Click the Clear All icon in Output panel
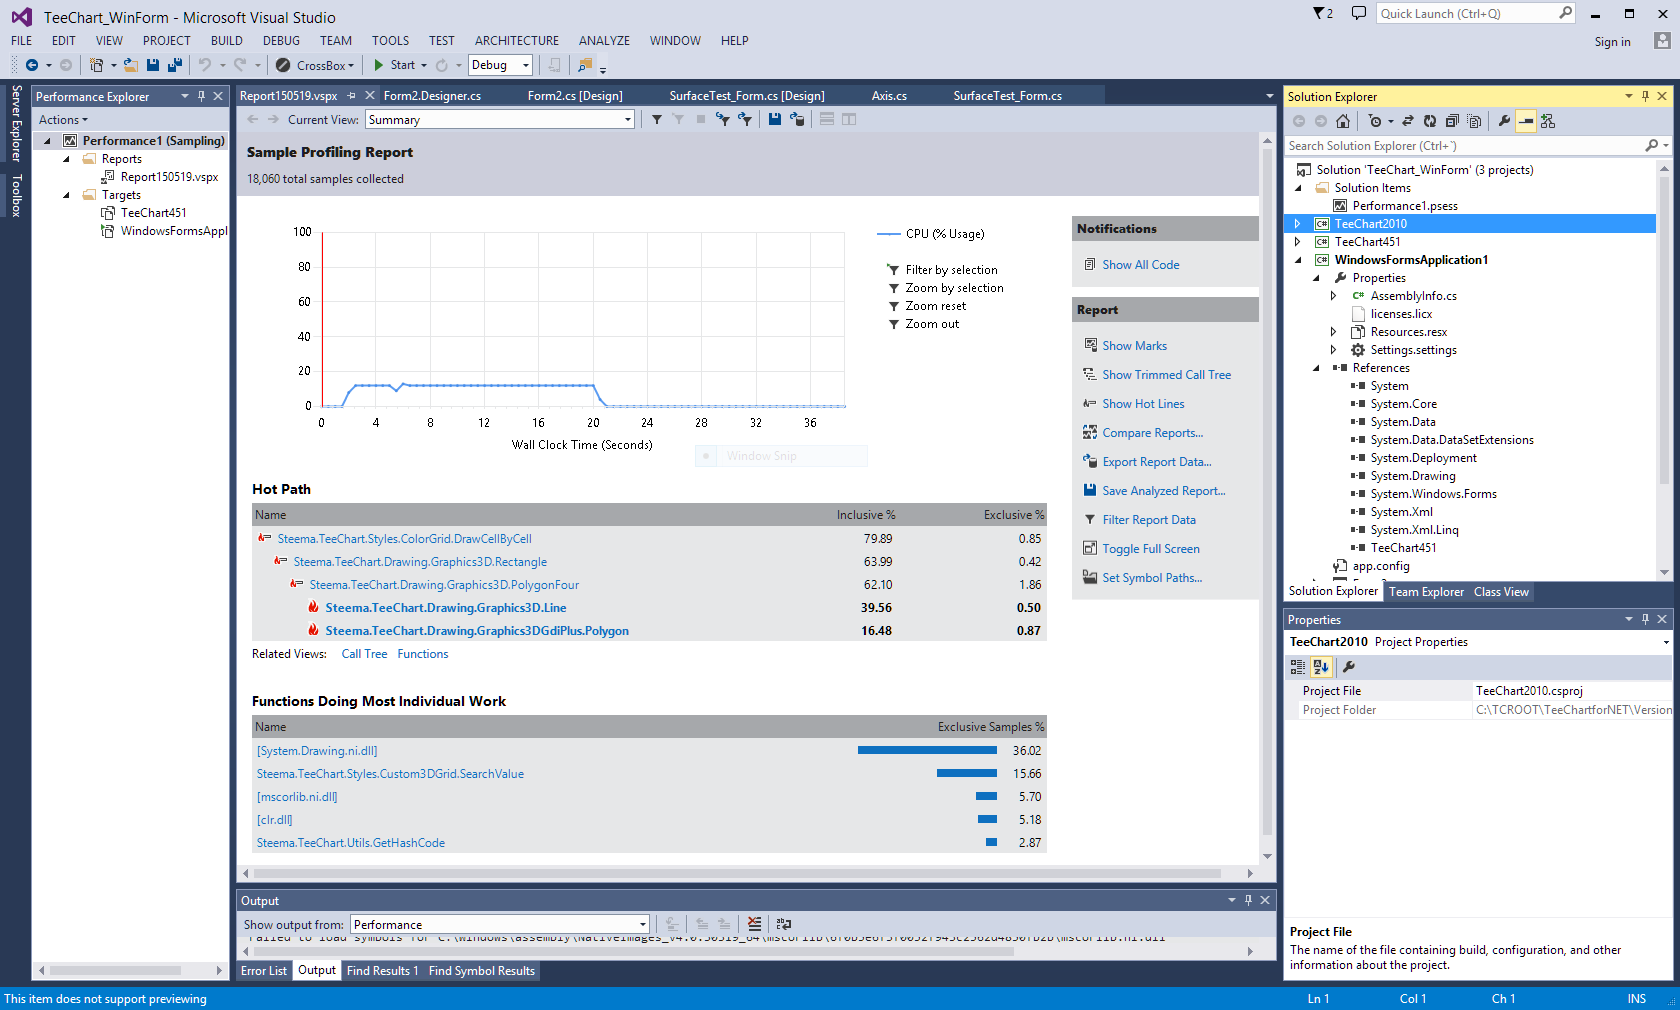Screen dimensions: 1680x1010 [754, 924]
